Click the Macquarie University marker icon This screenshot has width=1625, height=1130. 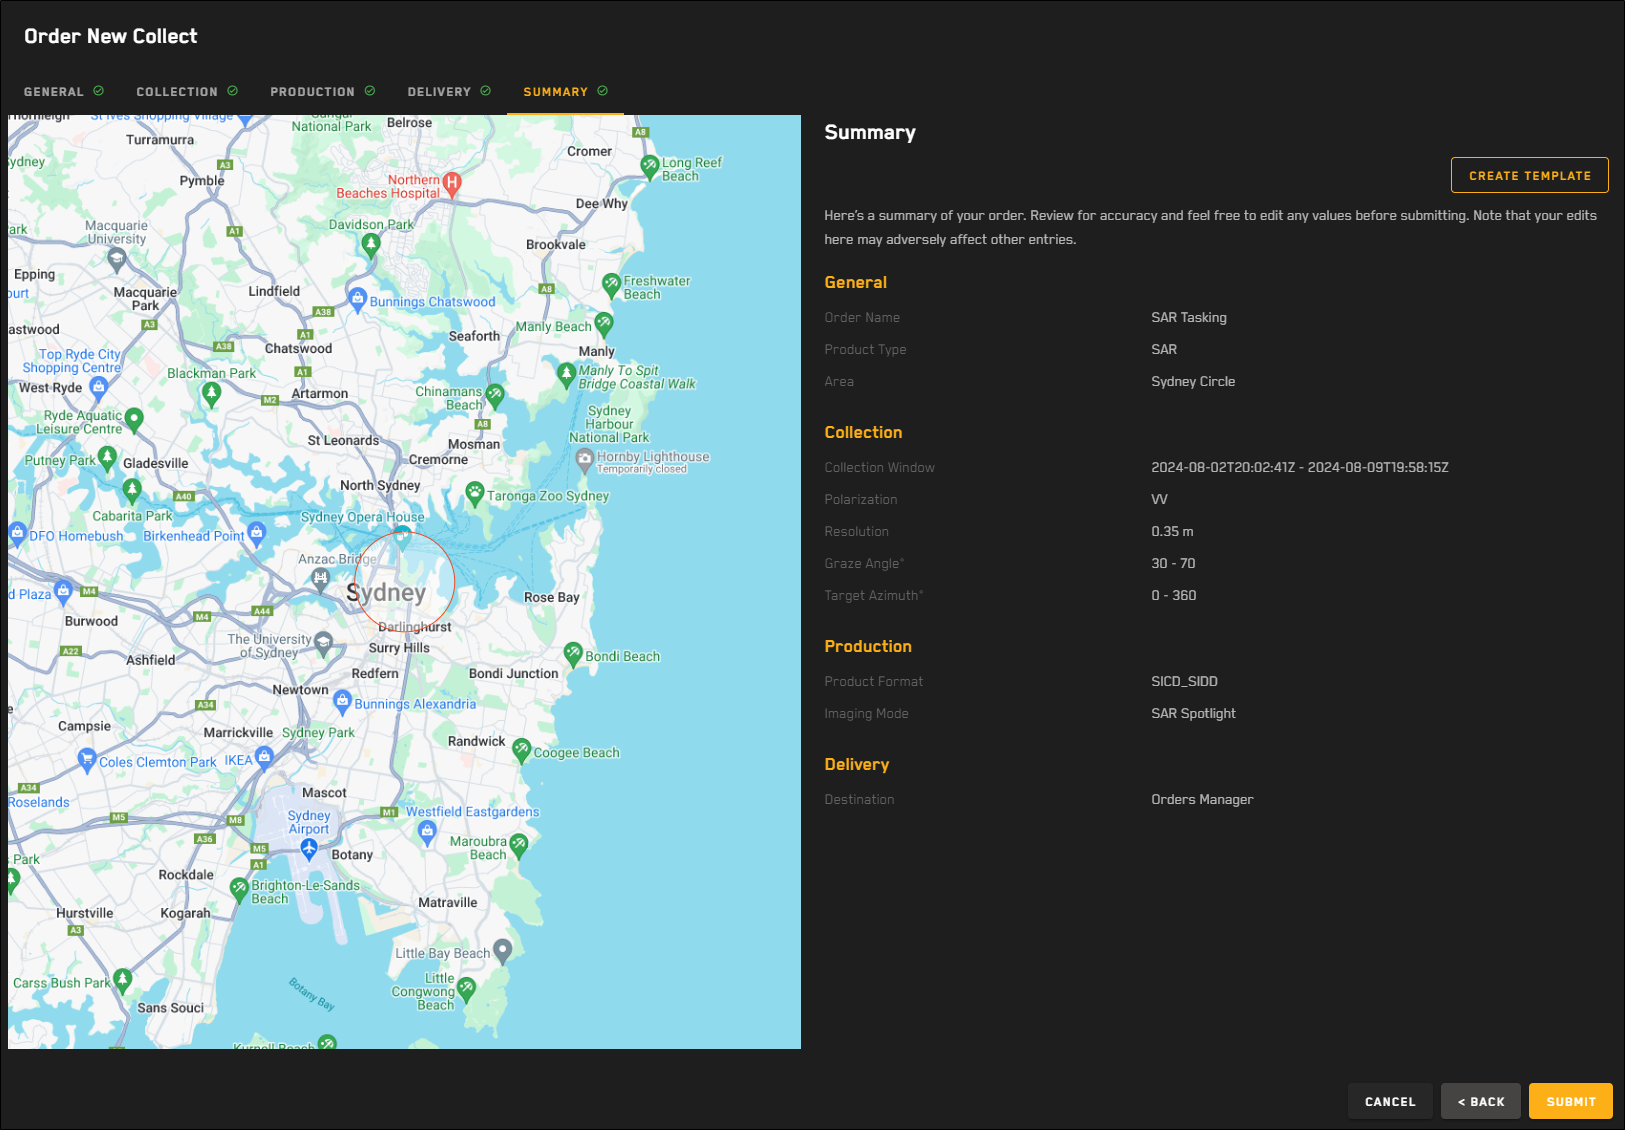117,259
